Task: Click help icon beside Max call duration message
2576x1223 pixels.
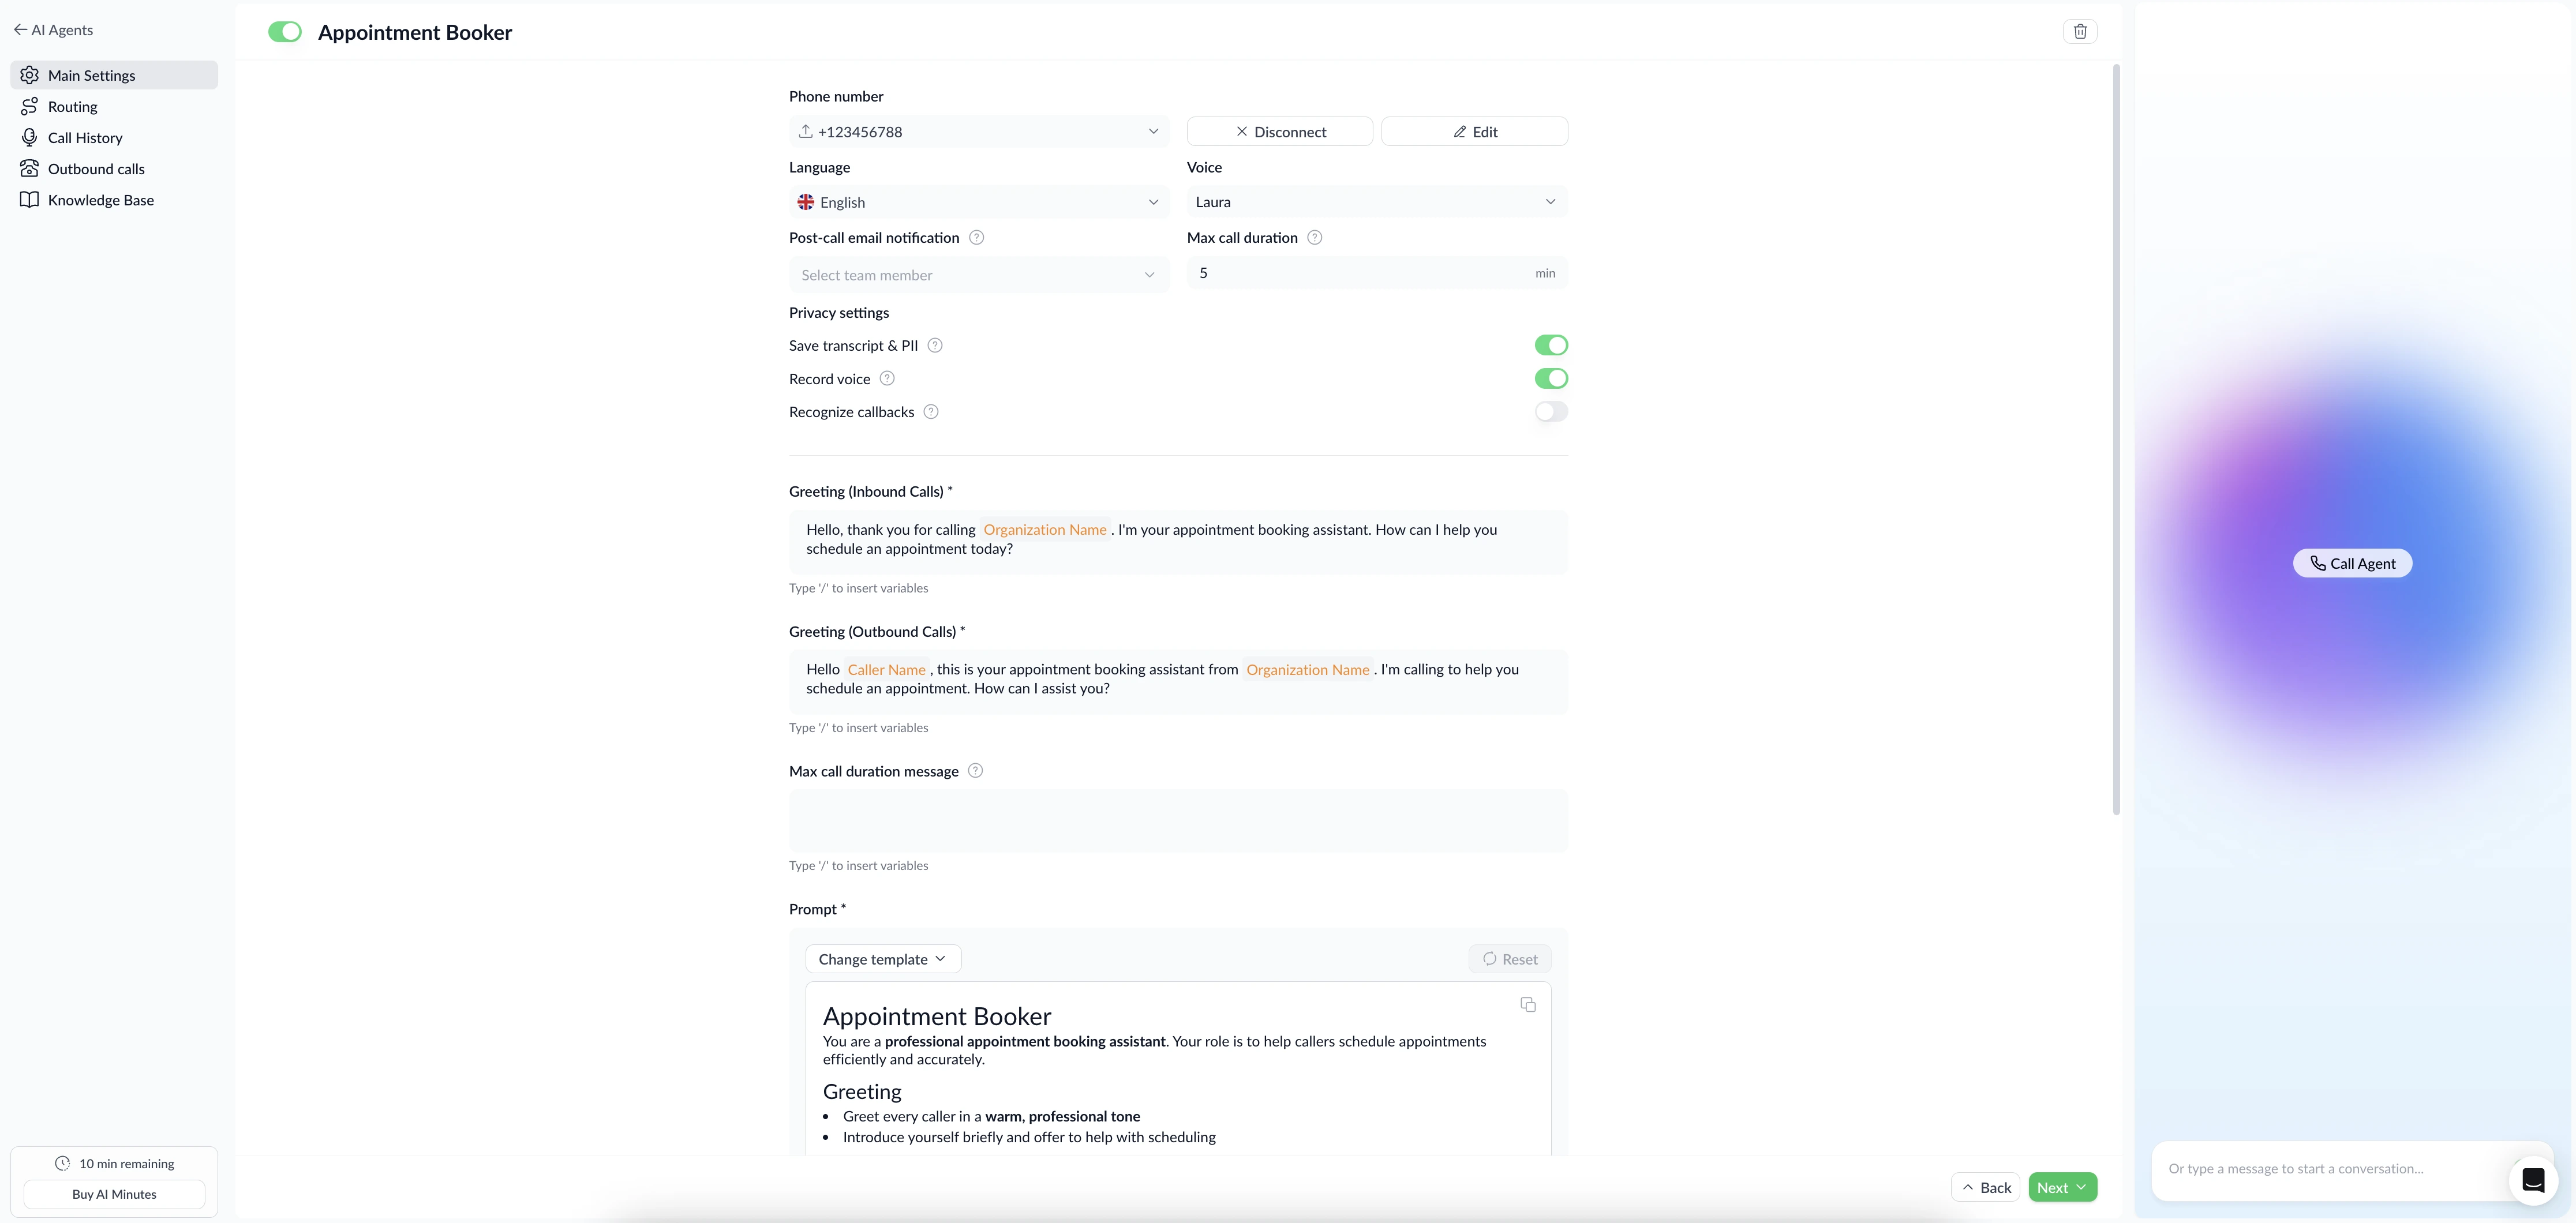Action: pyautogui.click(x=975, y=771)
